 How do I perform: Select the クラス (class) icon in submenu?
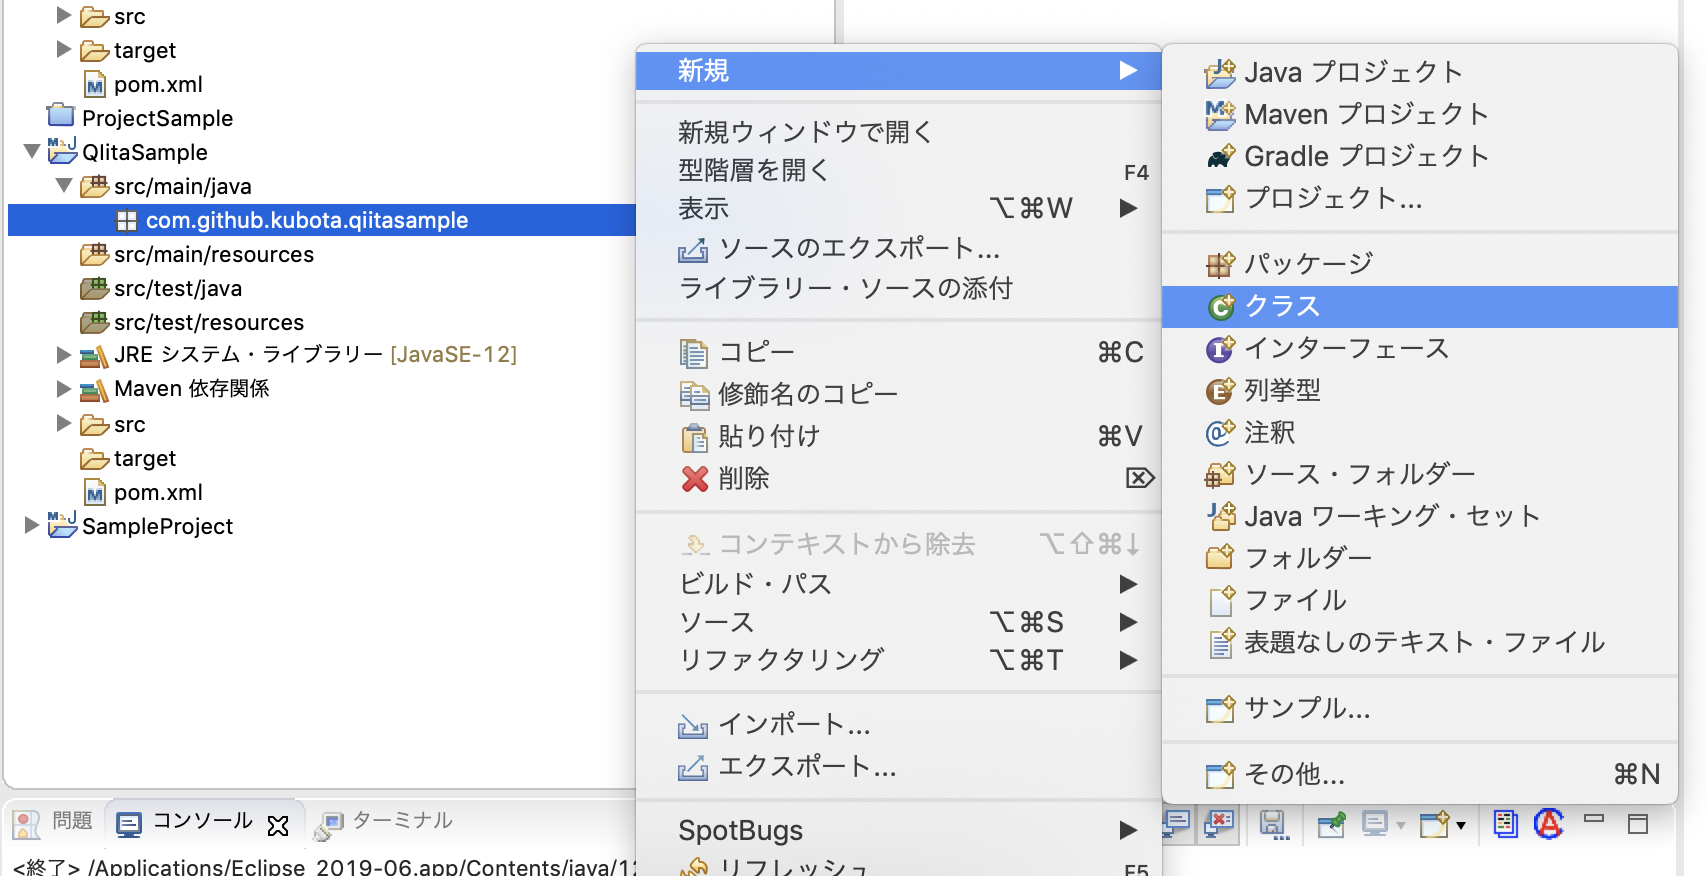point(1220,307)
